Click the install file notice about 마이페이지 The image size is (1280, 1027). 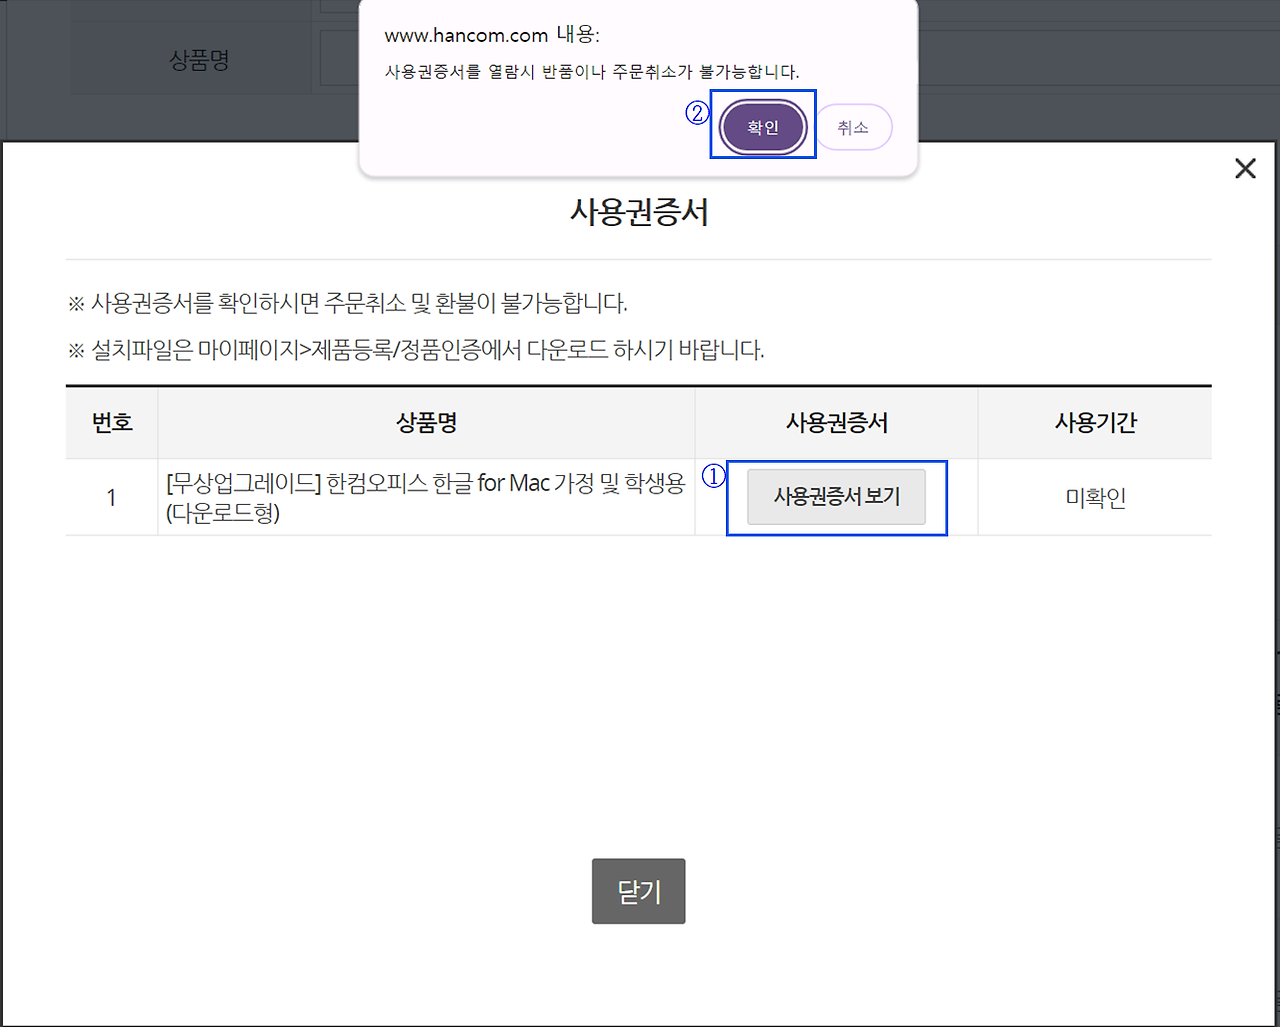[x=416, y=350]
